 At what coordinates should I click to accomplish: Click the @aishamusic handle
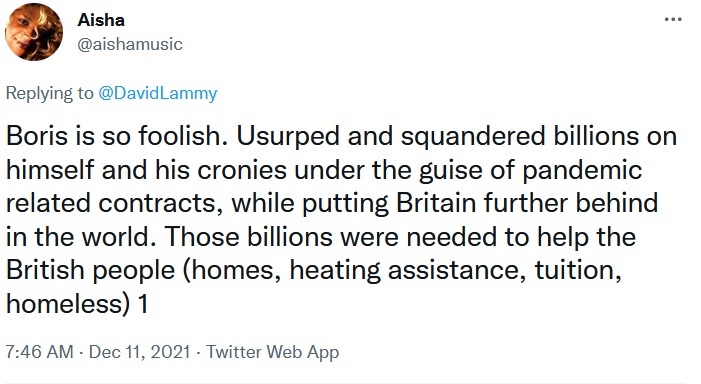pos(130,44)
